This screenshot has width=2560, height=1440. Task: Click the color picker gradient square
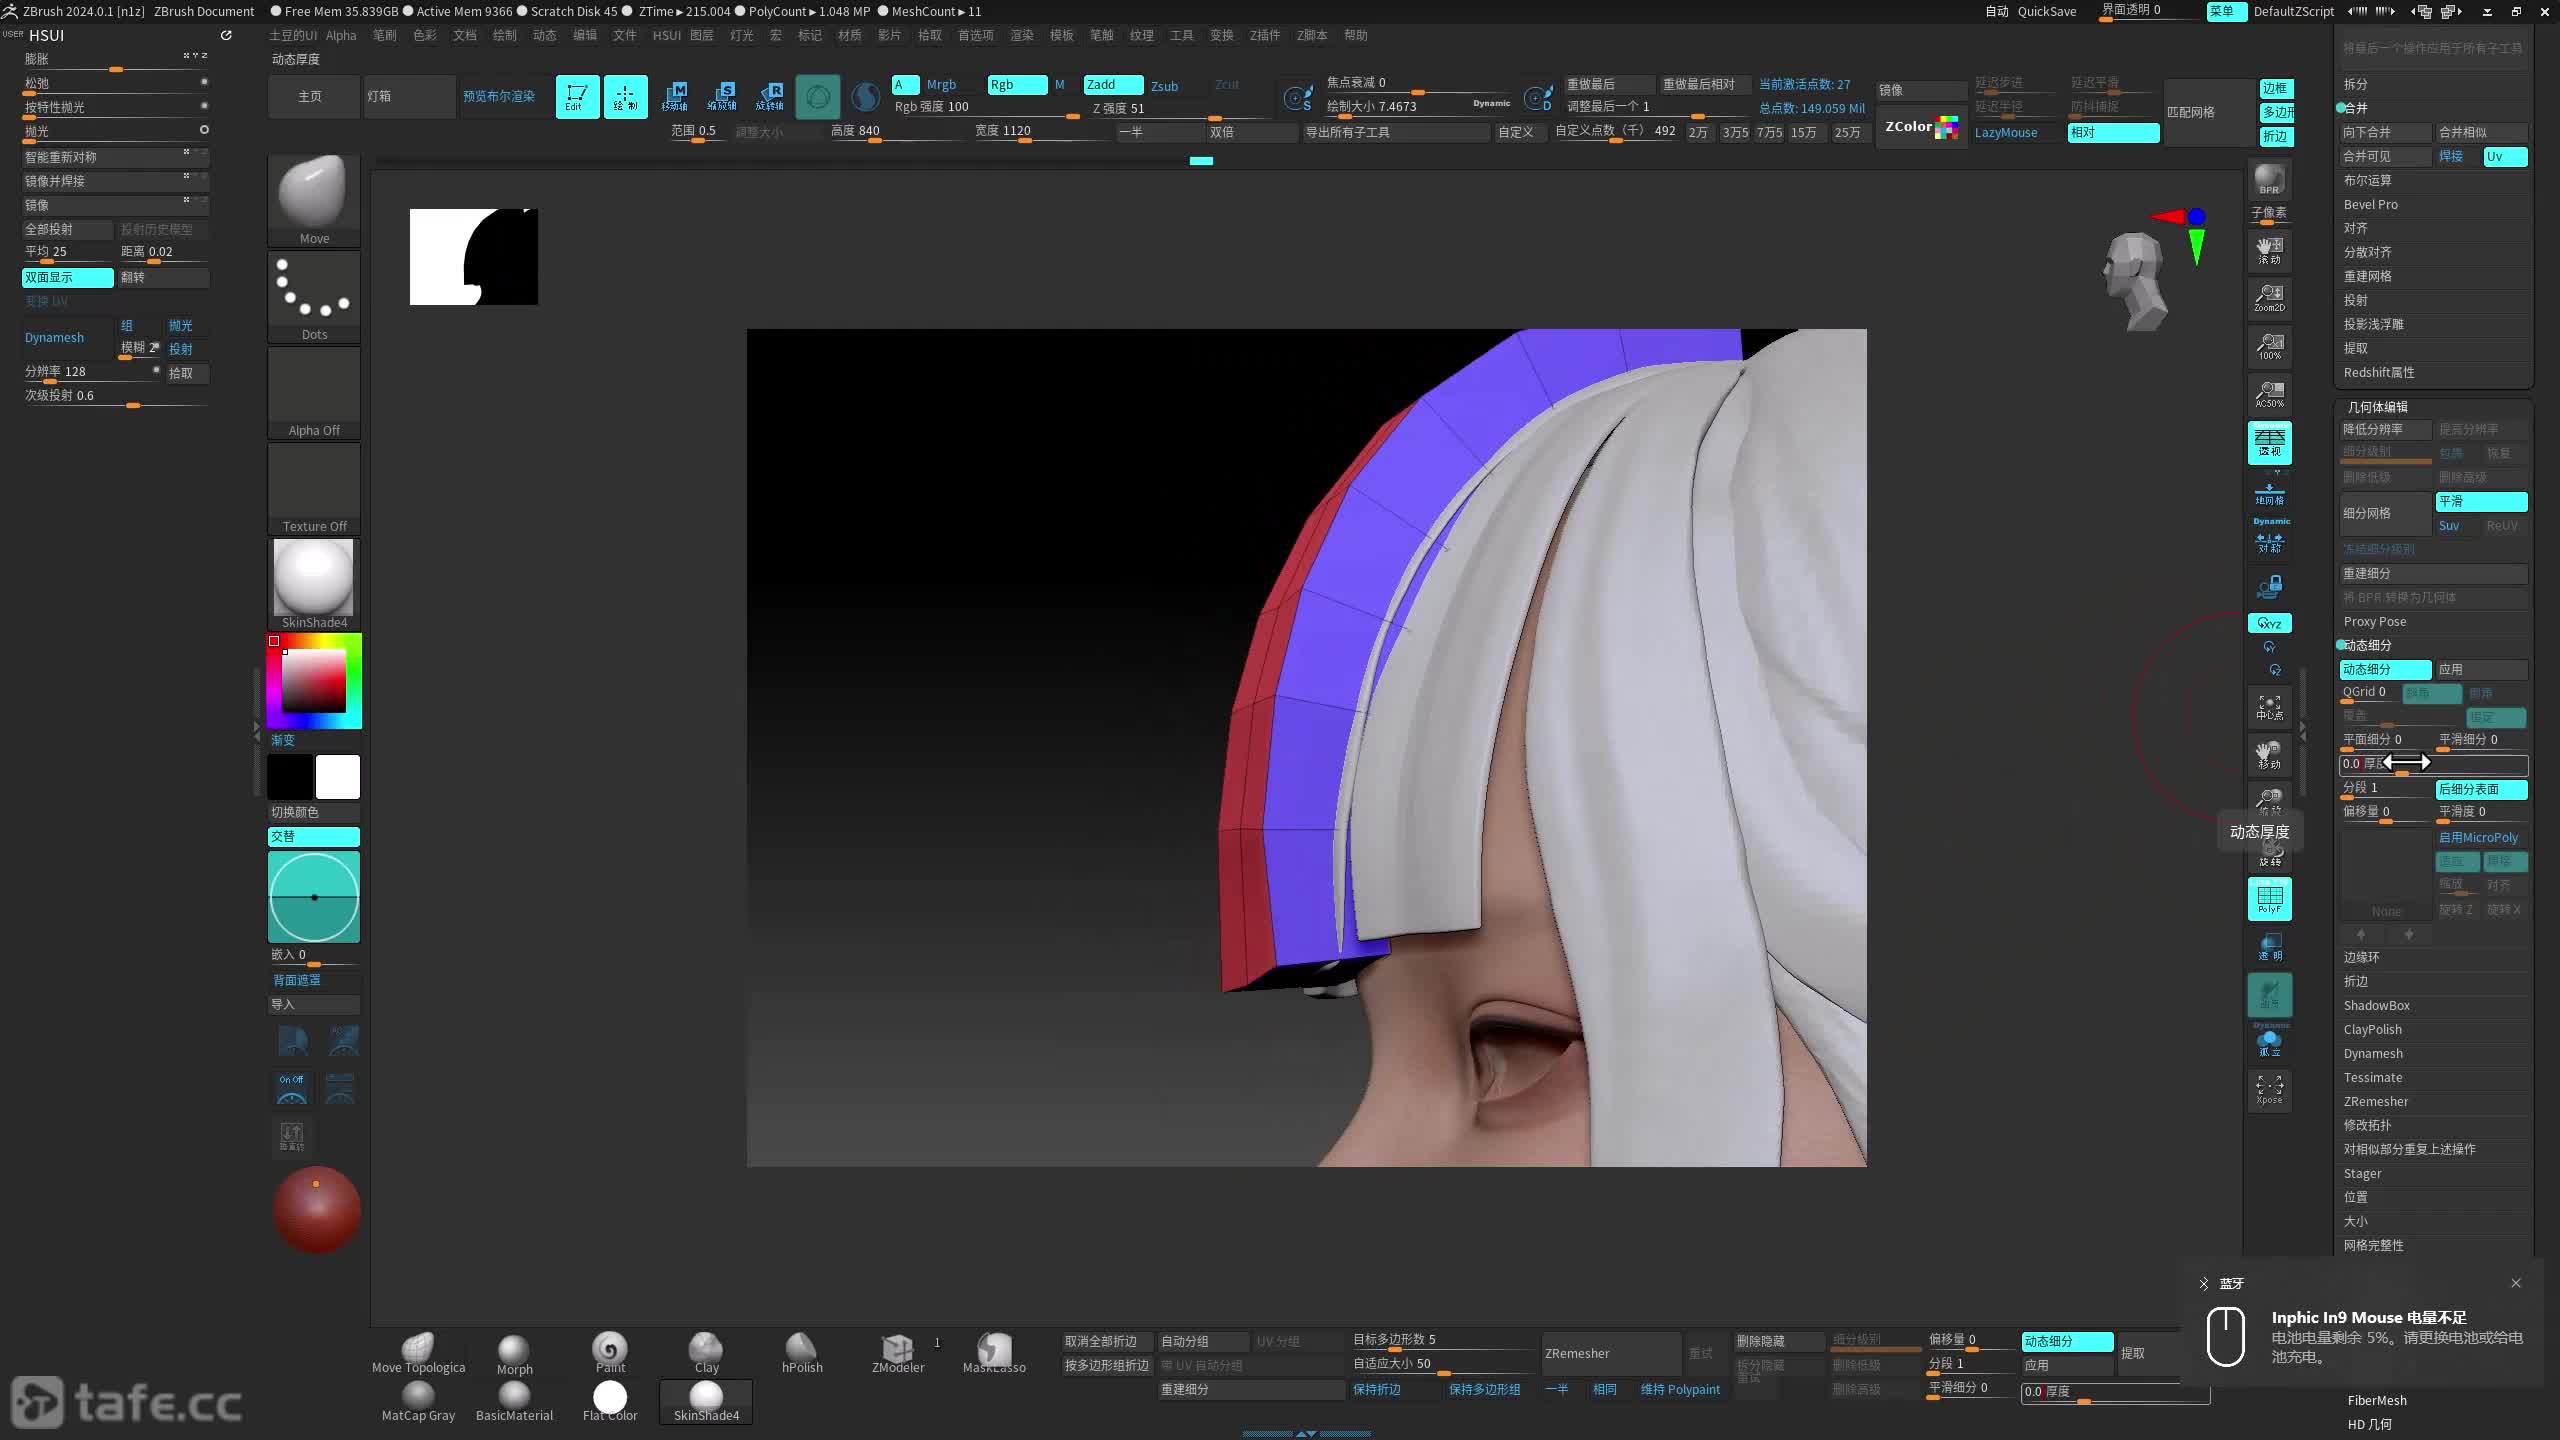click(x=314, y=681)
